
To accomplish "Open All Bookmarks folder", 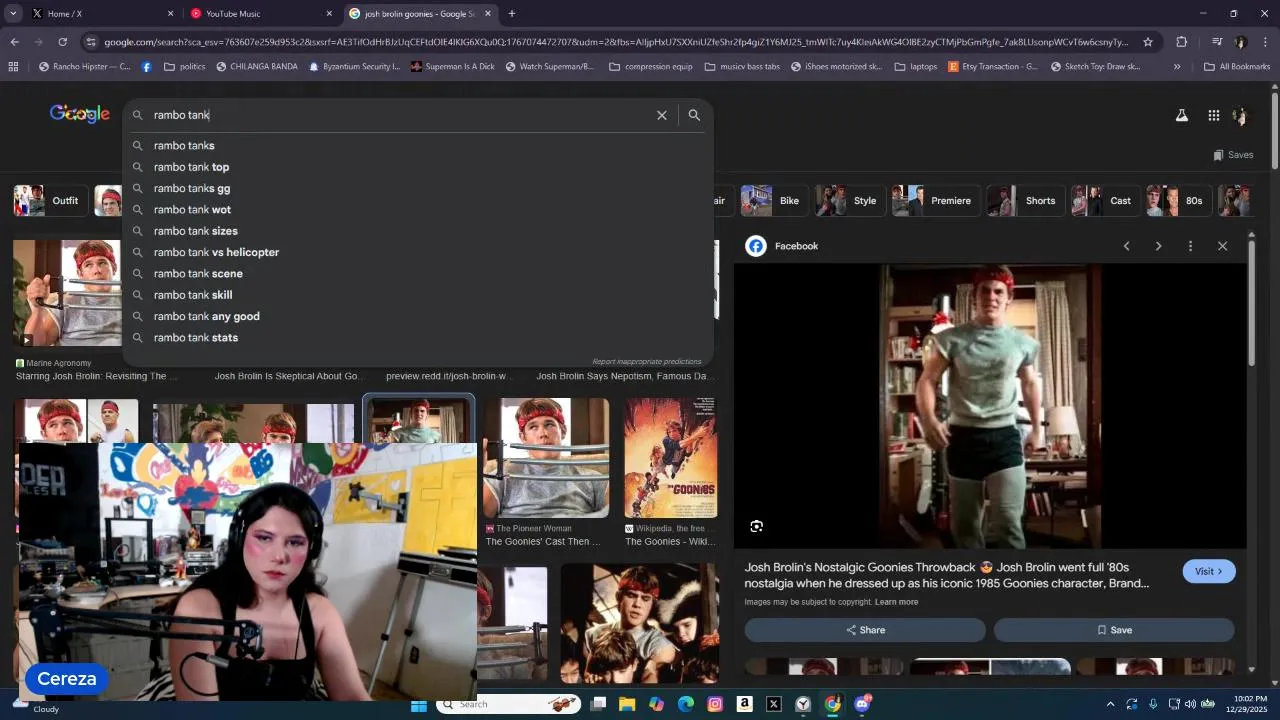I will (x=1237, y=67).
